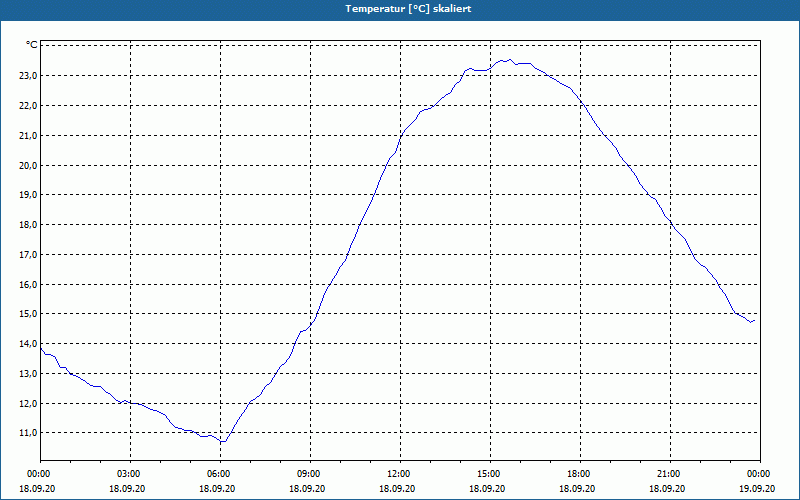Click the 14,0 y-axis value
Viewport: 800px width, 500px height.
tap(28, 344)
